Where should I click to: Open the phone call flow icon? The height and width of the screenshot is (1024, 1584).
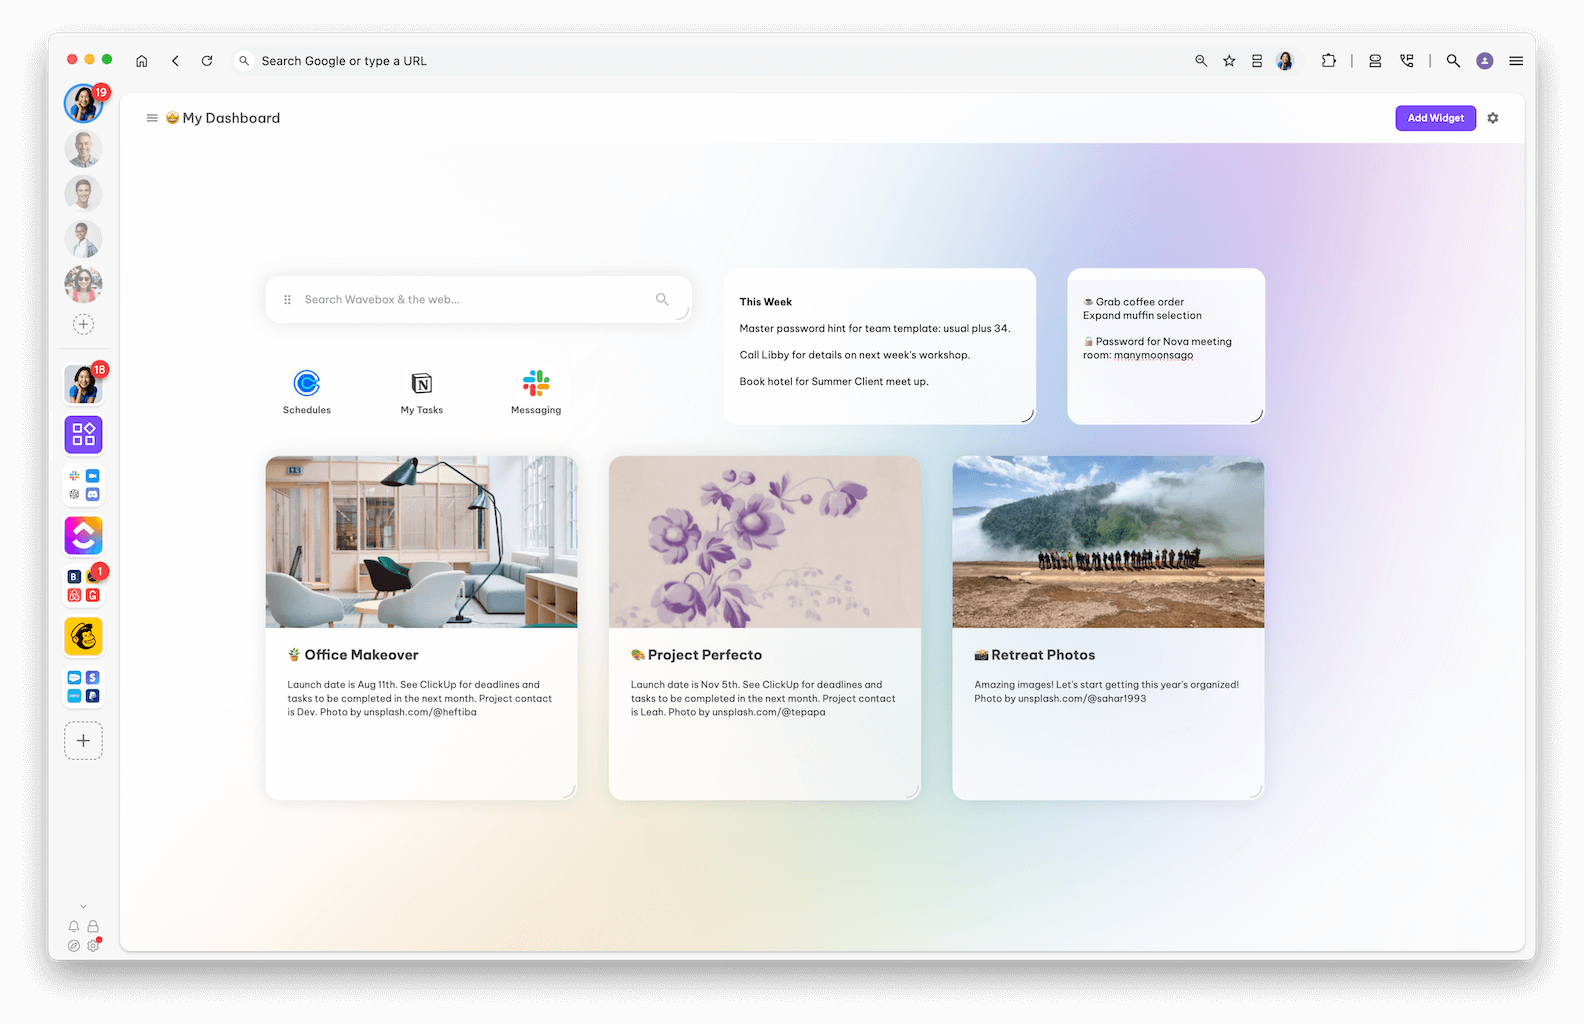(1407, 61)
